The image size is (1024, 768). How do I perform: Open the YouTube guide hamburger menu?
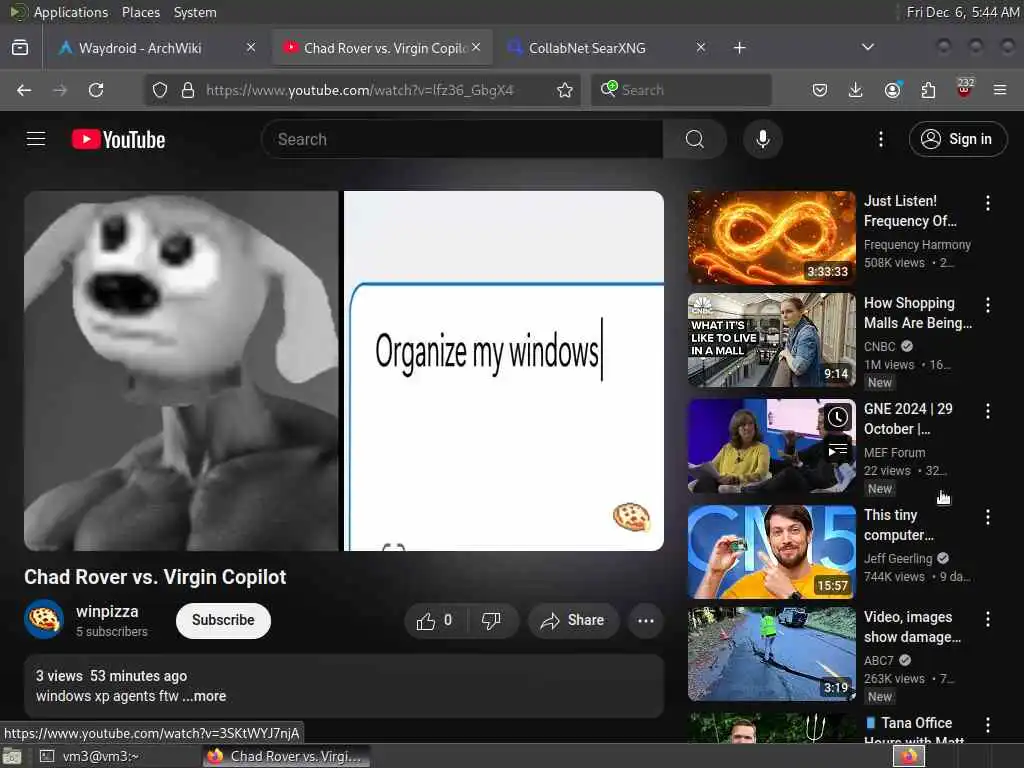click(x=36, y=139)
